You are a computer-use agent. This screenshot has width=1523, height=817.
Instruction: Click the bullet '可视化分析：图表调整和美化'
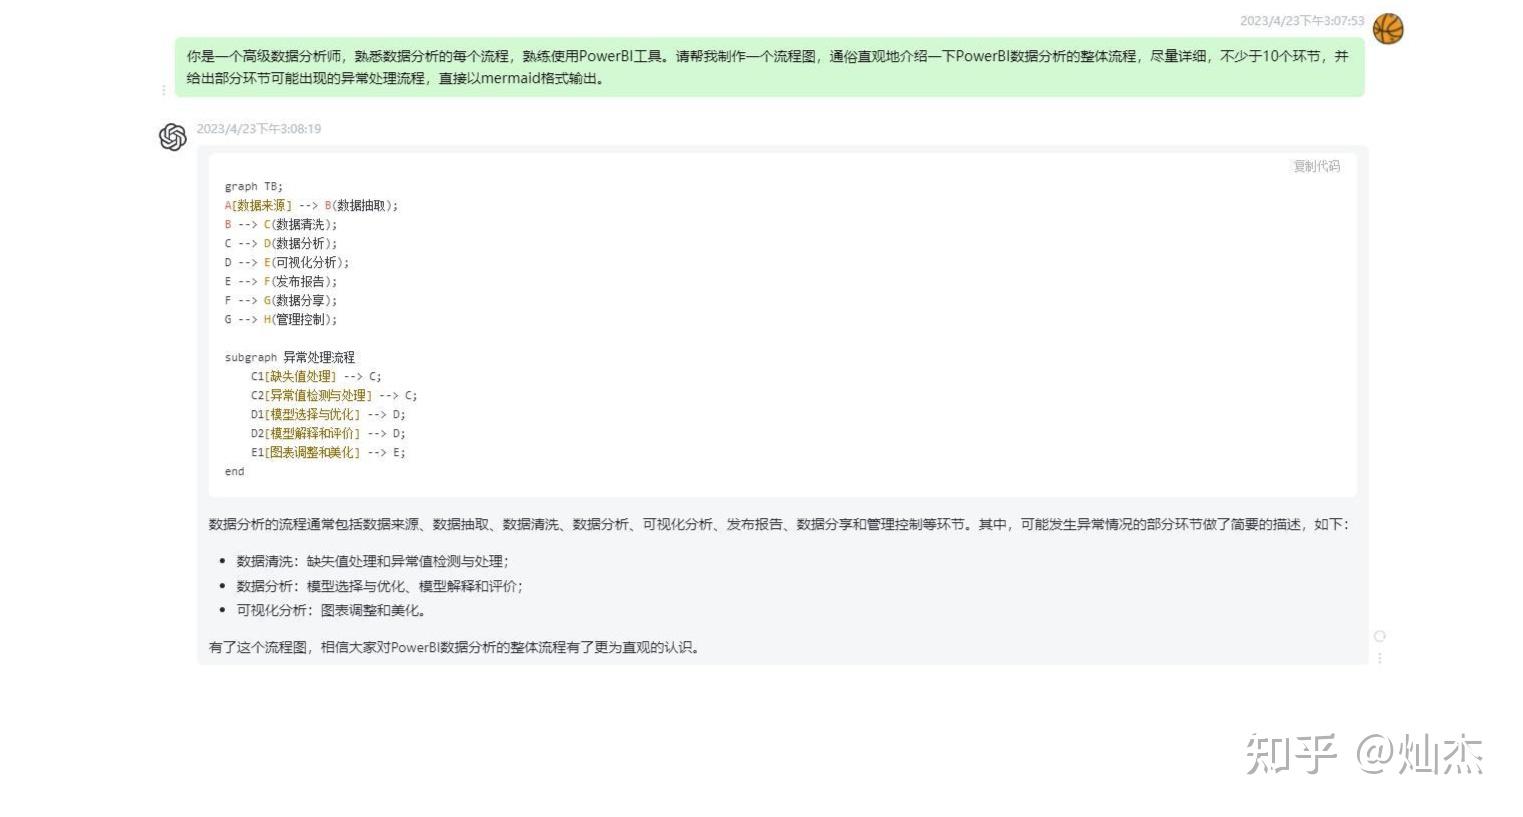click(331, 611)
